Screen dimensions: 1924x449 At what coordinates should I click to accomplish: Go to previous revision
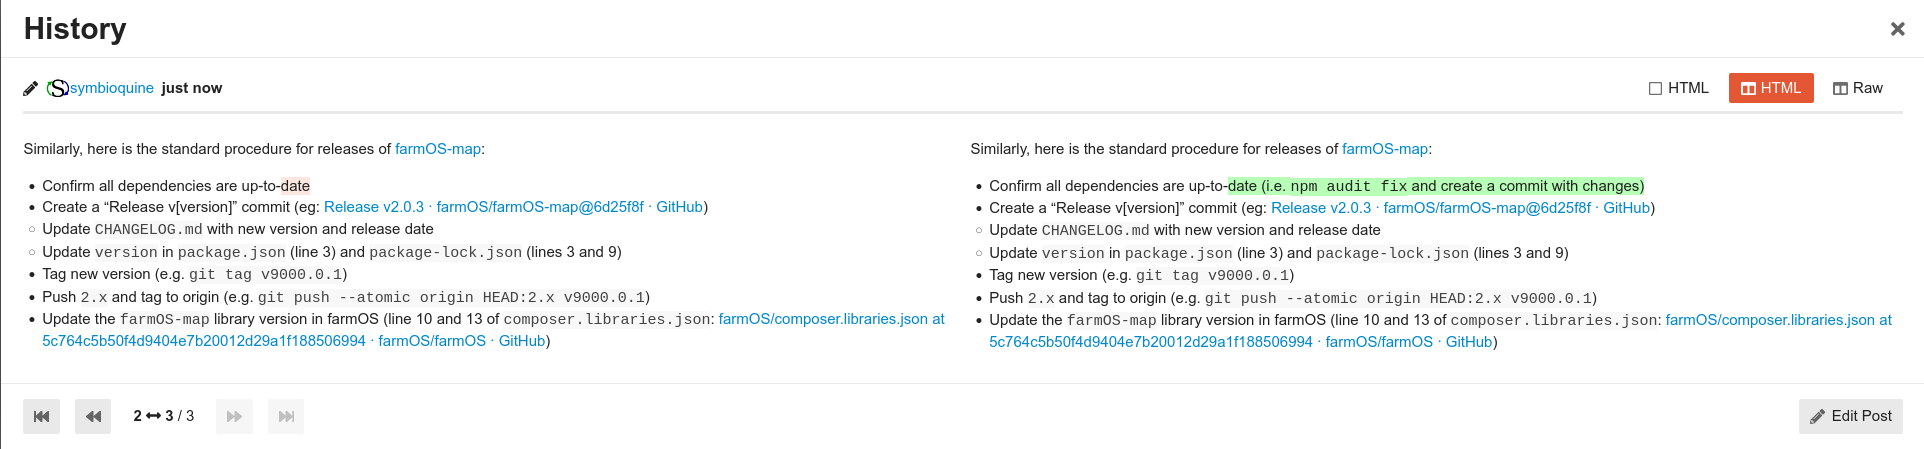click(93, 416)
